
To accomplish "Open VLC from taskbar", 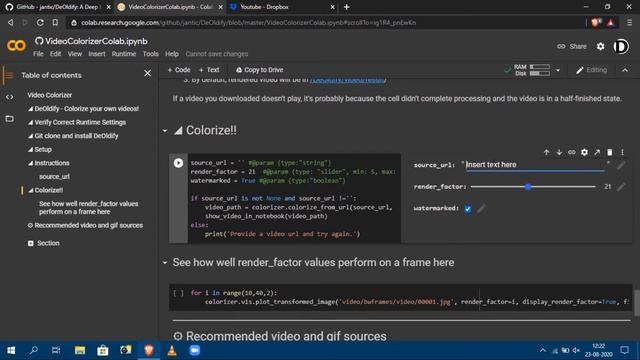I will coord(172,350).
